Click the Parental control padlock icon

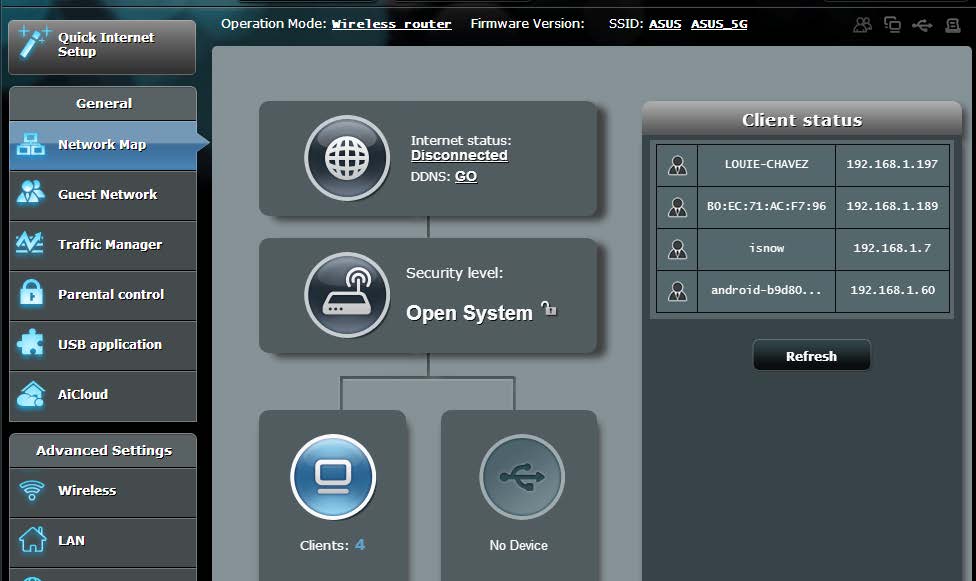click(x=31, y=293)
